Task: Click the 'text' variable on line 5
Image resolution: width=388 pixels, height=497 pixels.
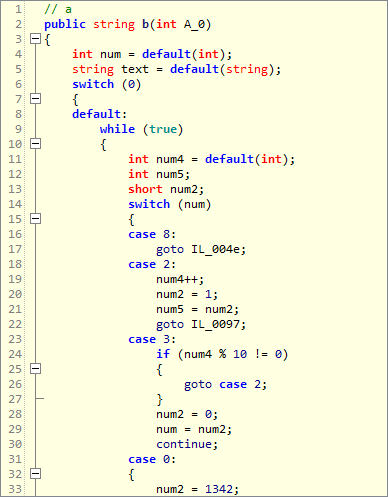Action: click(135, 69)
